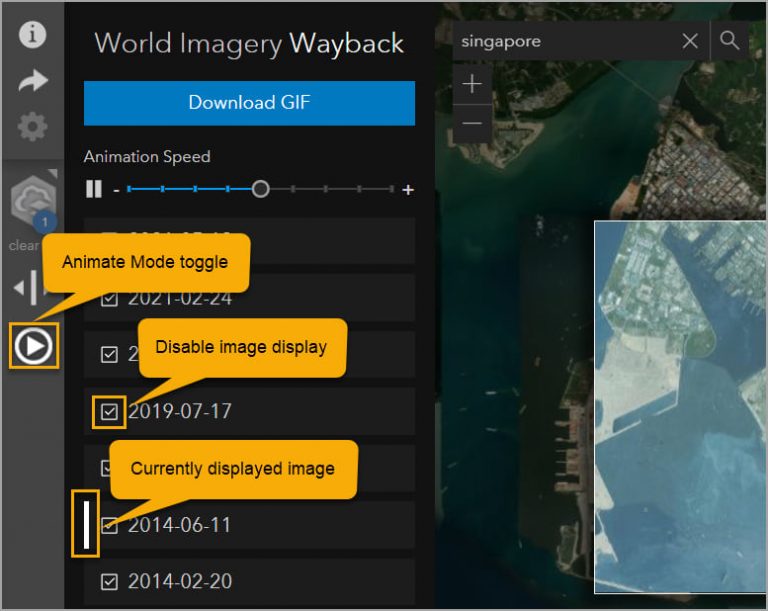Click the share arrow icon
This screenshot has width=768, height=611.
[33, 80]
